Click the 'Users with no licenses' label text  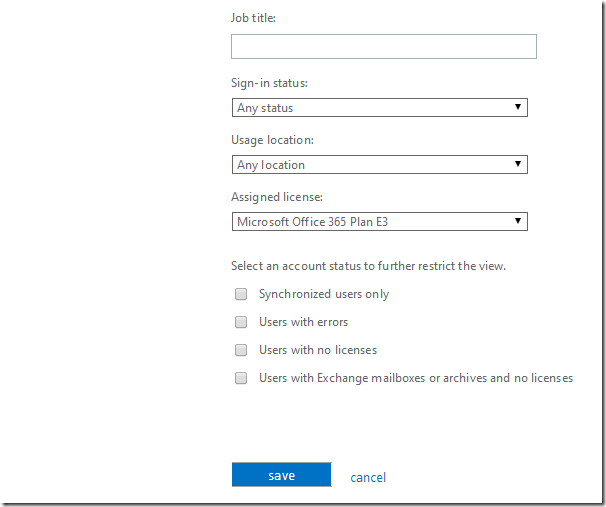pos(318,350)
